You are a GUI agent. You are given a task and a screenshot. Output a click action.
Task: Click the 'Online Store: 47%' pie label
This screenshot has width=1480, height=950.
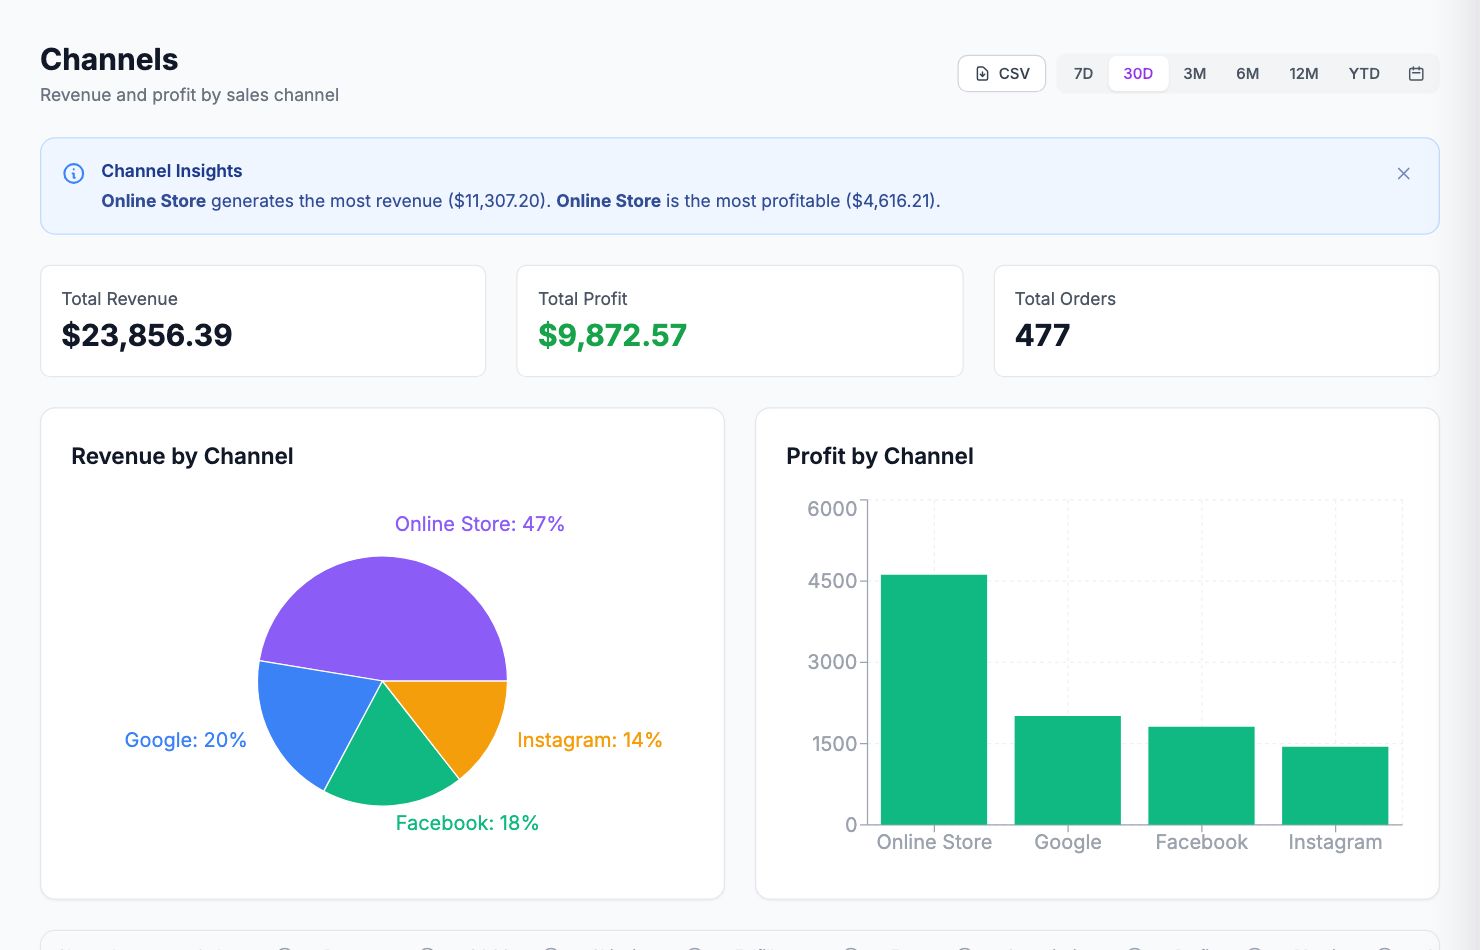coord(480,524)
